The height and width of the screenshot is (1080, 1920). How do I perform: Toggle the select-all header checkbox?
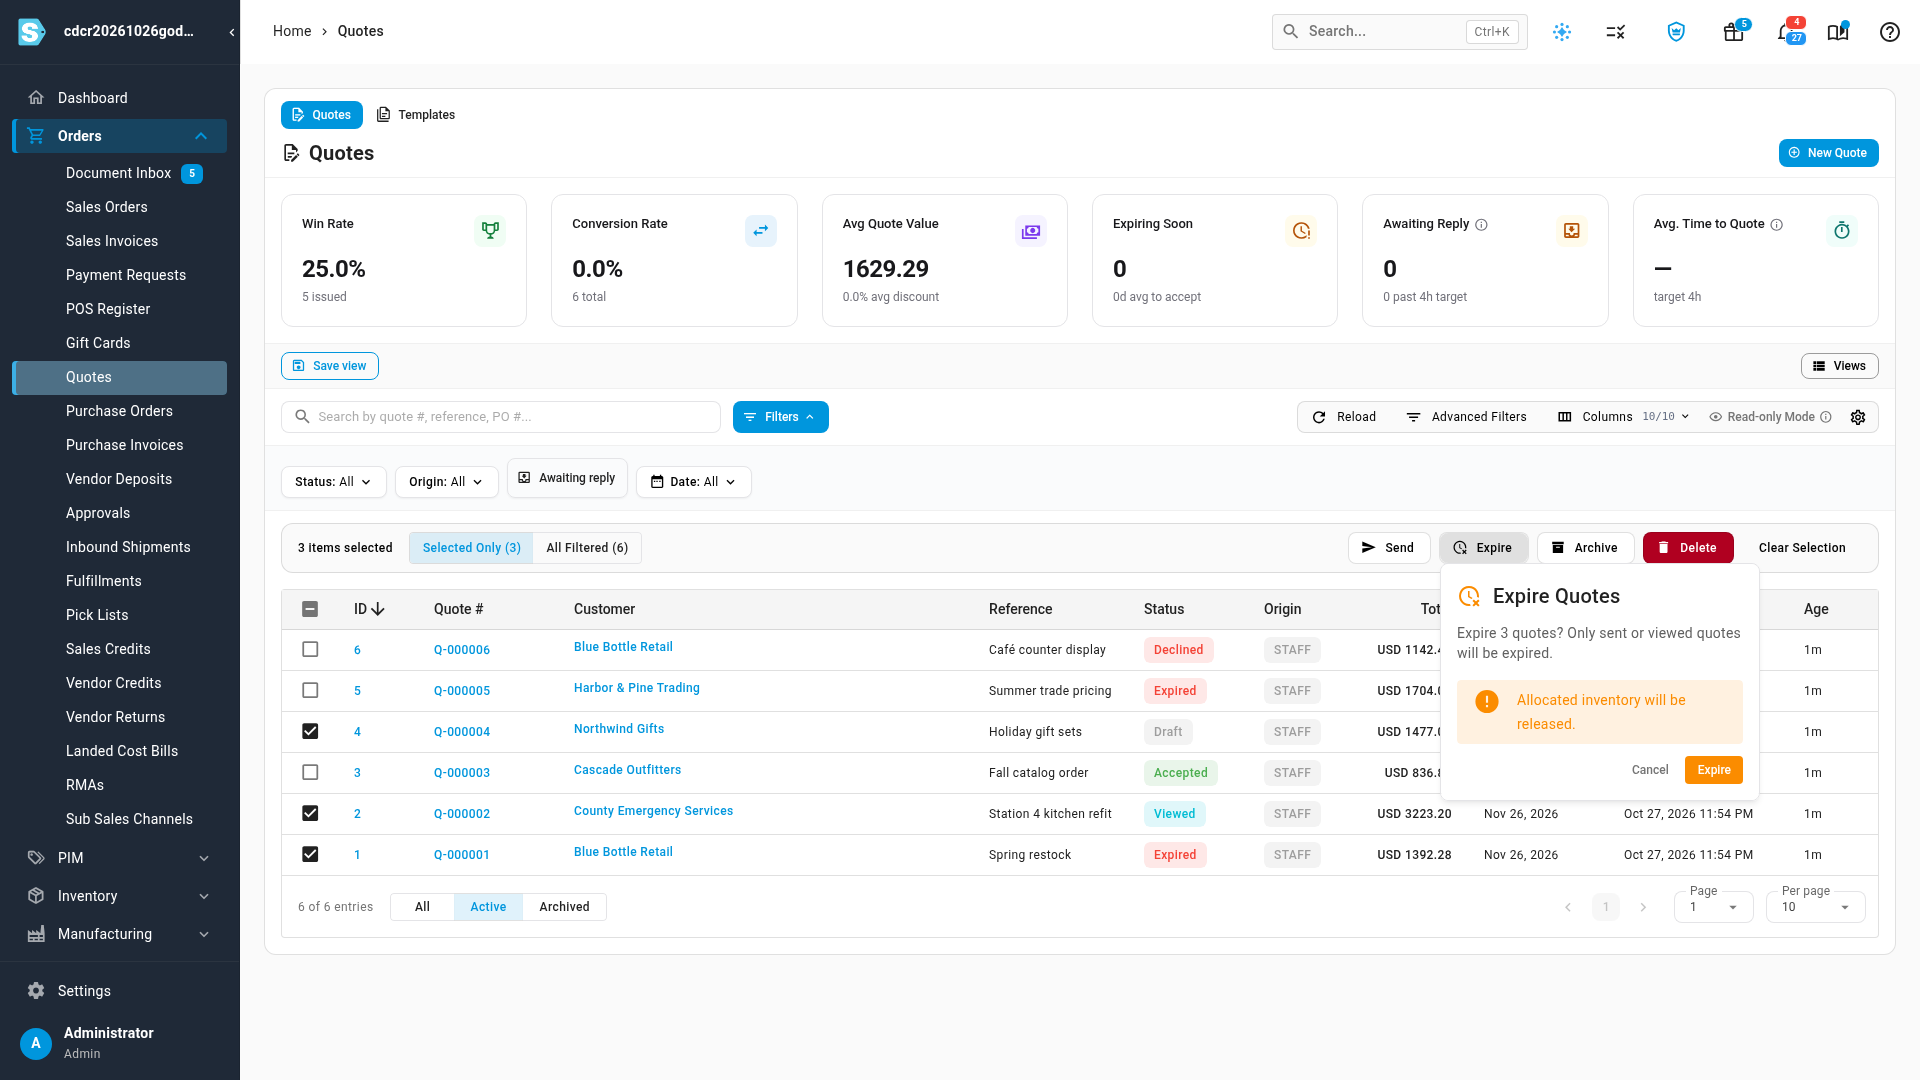coord(310,609)
